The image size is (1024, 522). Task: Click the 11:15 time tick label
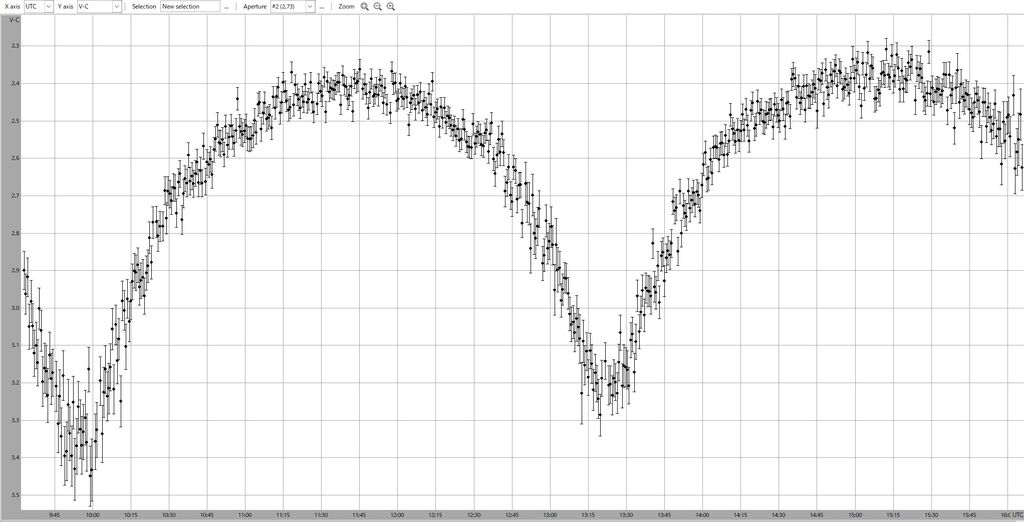click(x=283, y=515)
